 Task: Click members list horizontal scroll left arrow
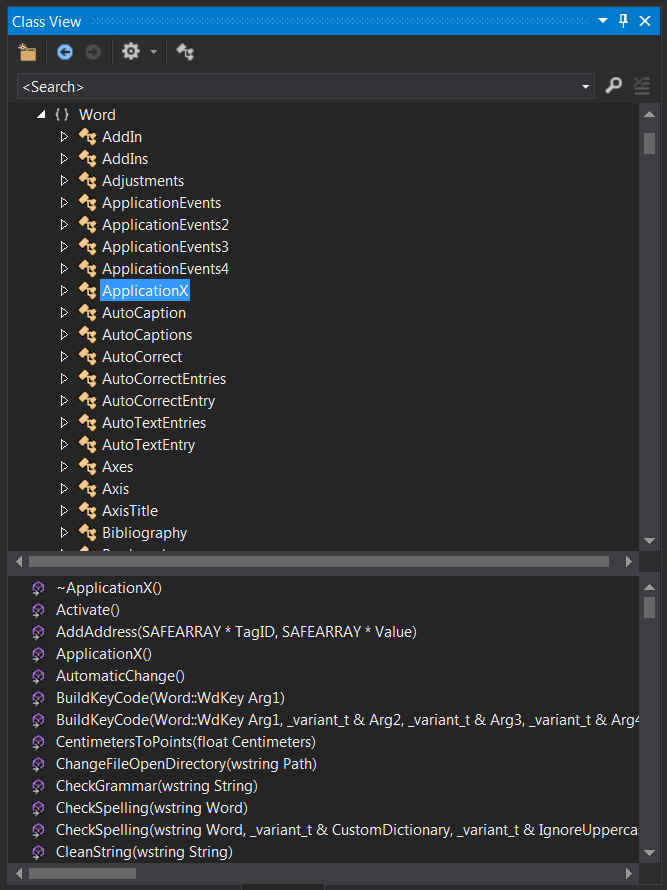pos(19,873)
